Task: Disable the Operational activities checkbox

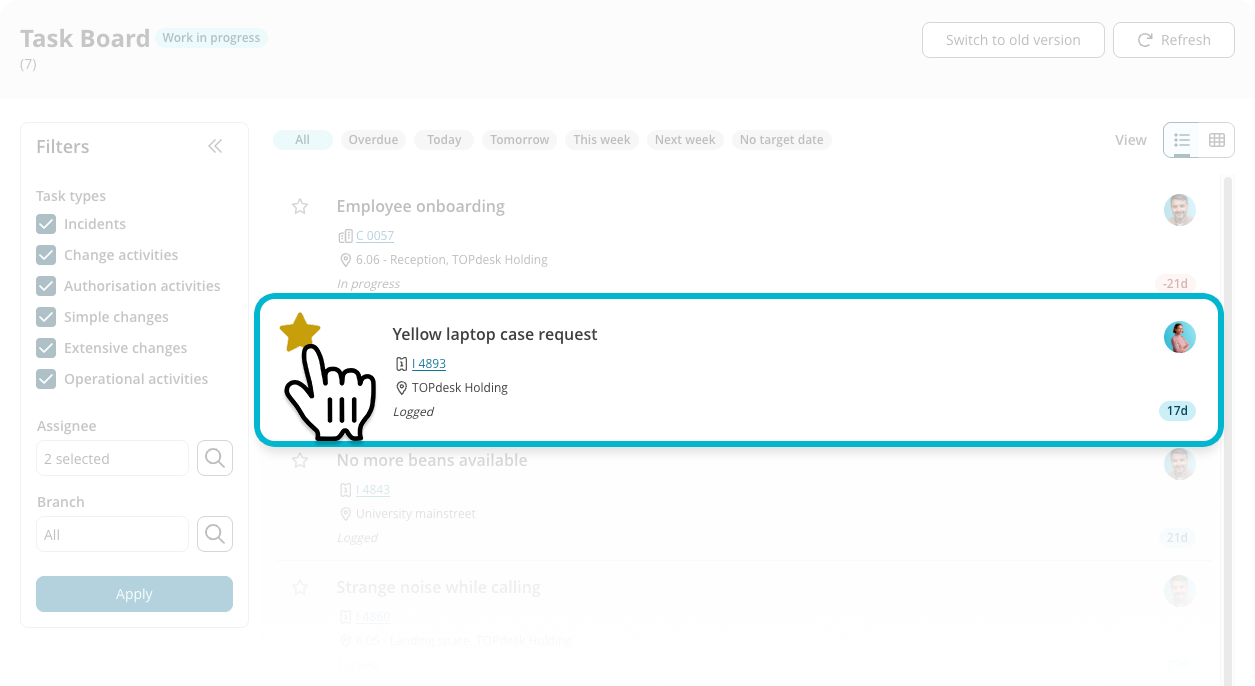Action: point(46,379)
